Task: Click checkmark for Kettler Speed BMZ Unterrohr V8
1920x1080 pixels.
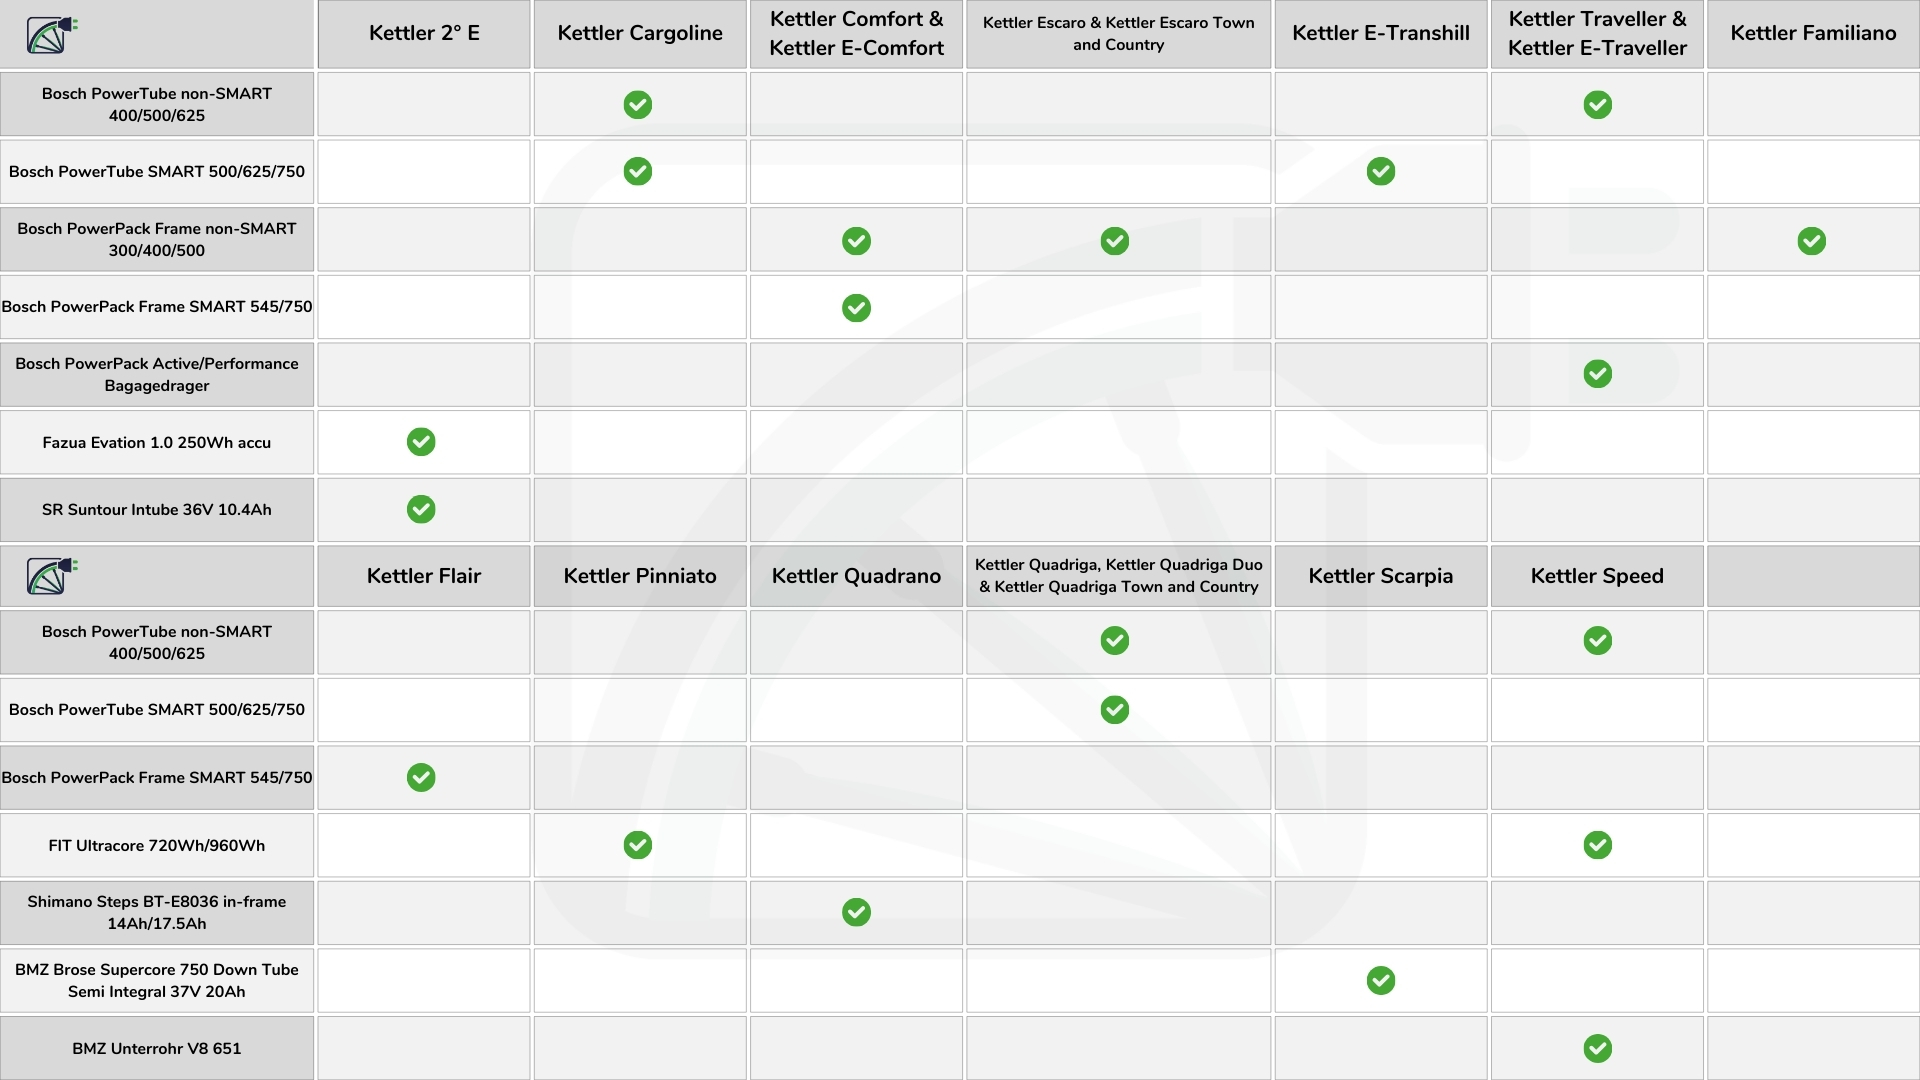Action: tap(1598, 1048)
